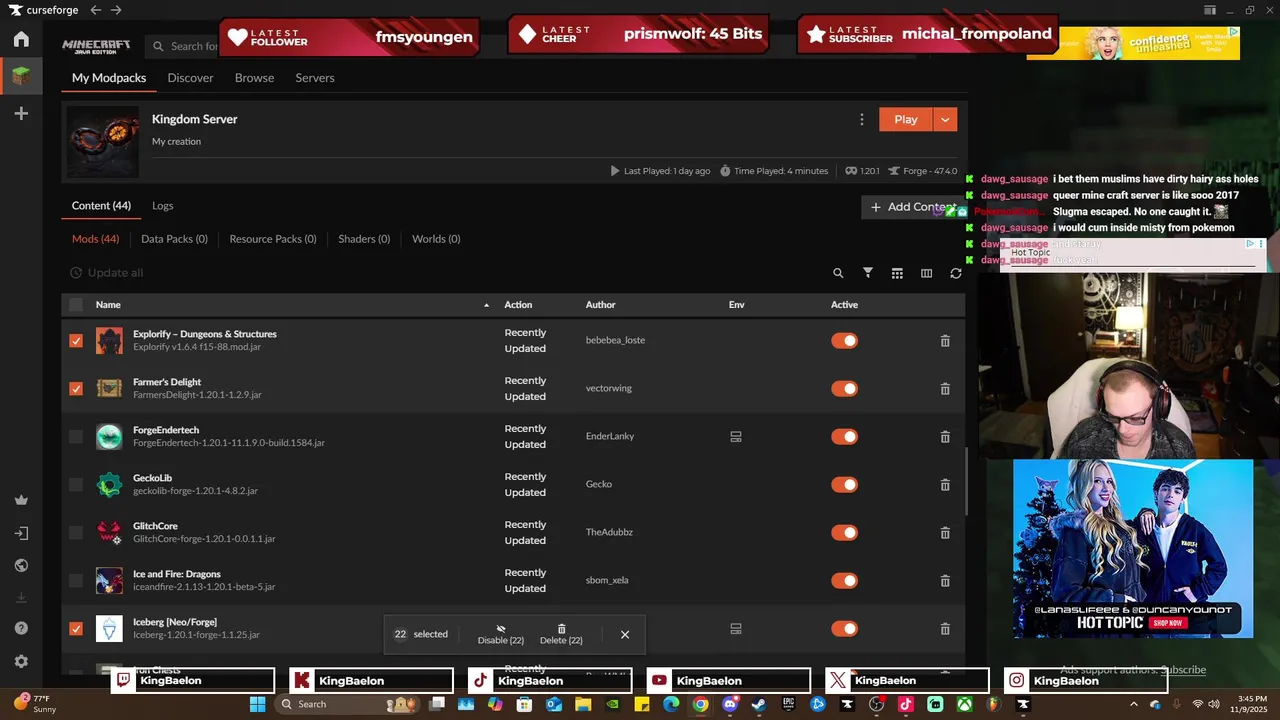Click the Subscribe link
The height and width of the screenshot is (720, 1280).
pyautogui.click(x=1183, y=670)
